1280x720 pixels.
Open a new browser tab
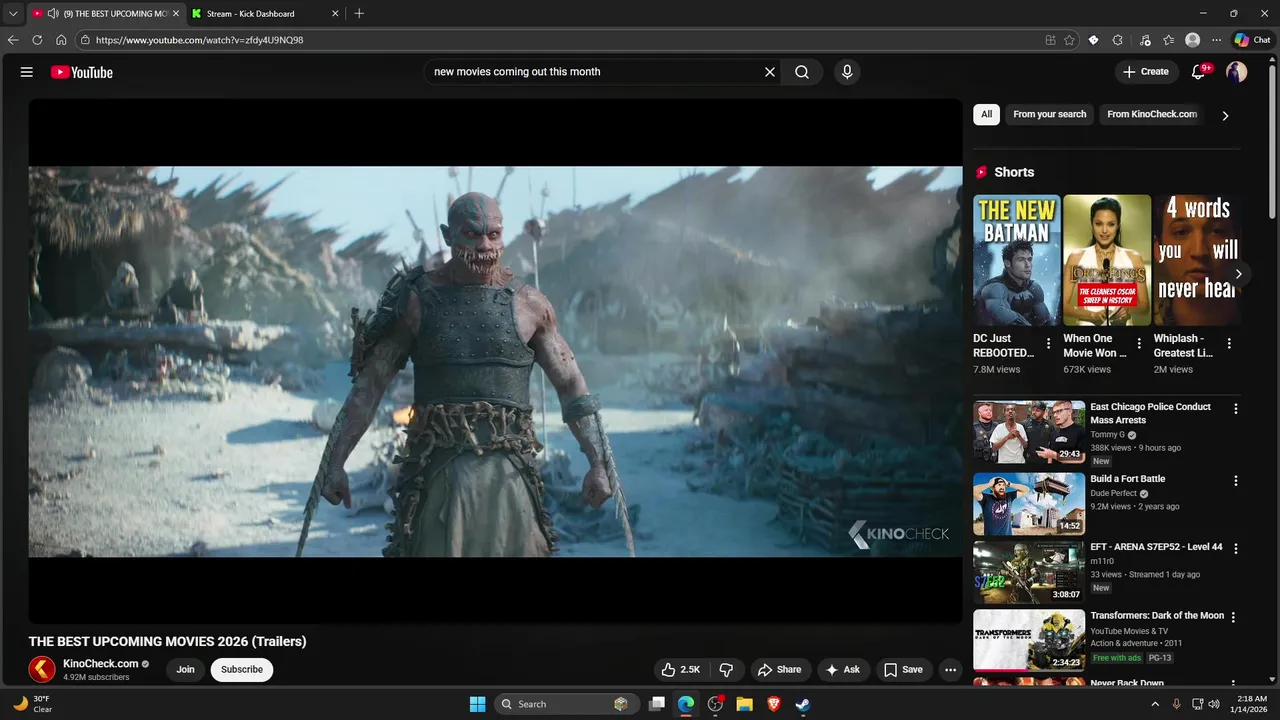pyautogui.click(x=359, y=14)
